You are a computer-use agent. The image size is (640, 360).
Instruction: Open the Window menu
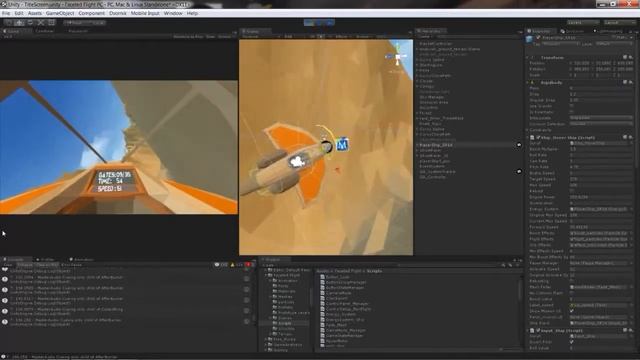(x=173, y=13)
